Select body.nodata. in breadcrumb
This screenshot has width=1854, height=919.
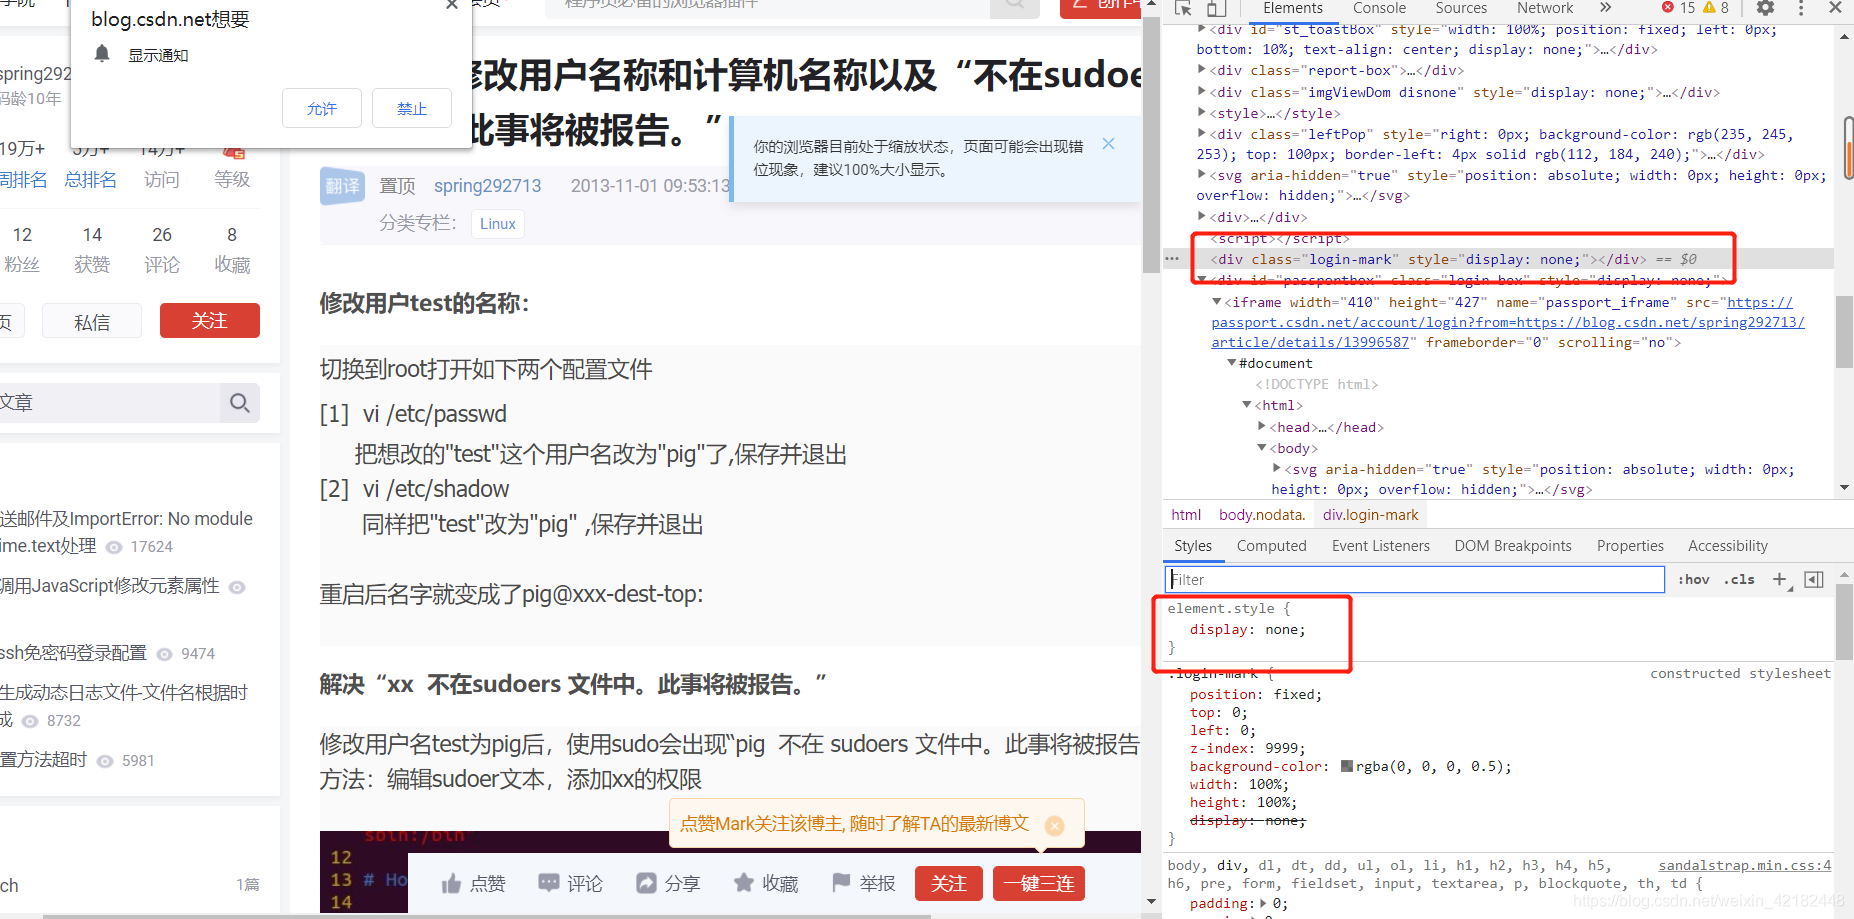coord(1262,515)
